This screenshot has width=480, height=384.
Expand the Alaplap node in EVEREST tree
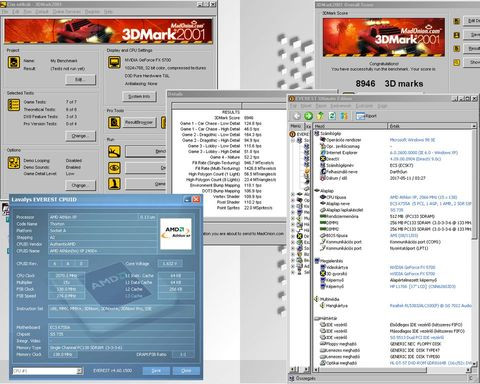coord(292,194)
